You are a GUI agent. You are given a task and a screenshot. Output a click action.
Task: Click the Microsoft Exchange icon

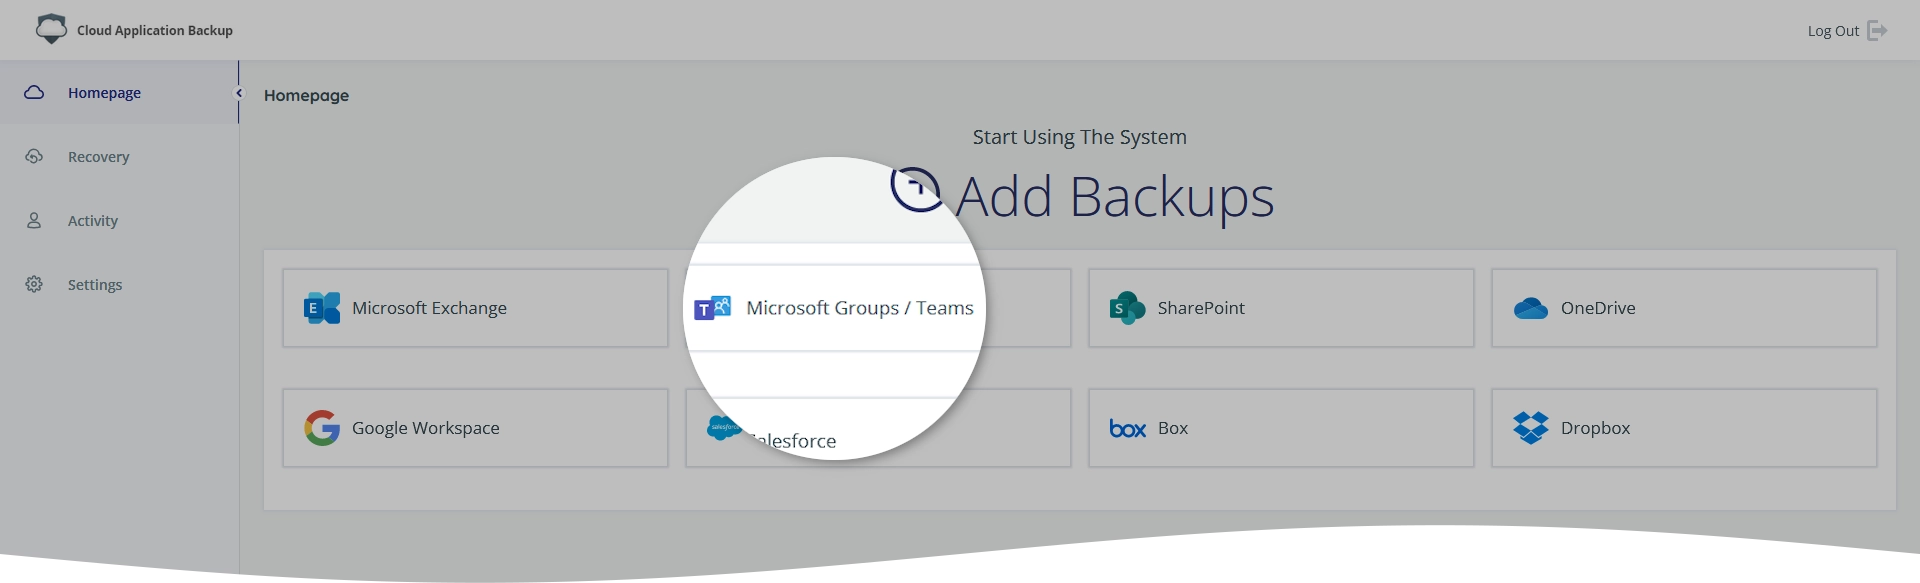pos(322,308)
